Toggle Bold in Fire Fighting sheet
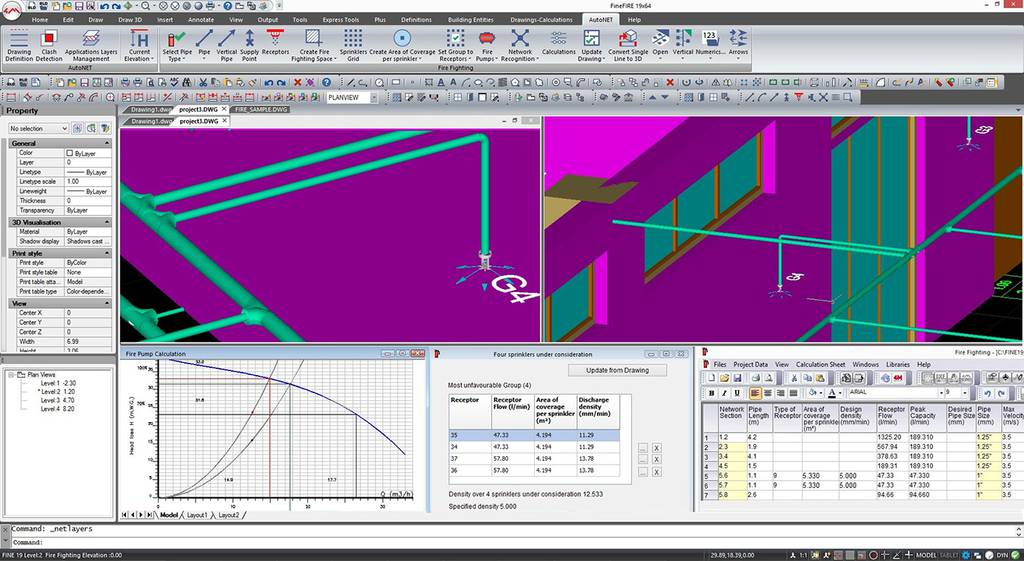This screenshot has width=1024, height=561. (x=711, y=393)
